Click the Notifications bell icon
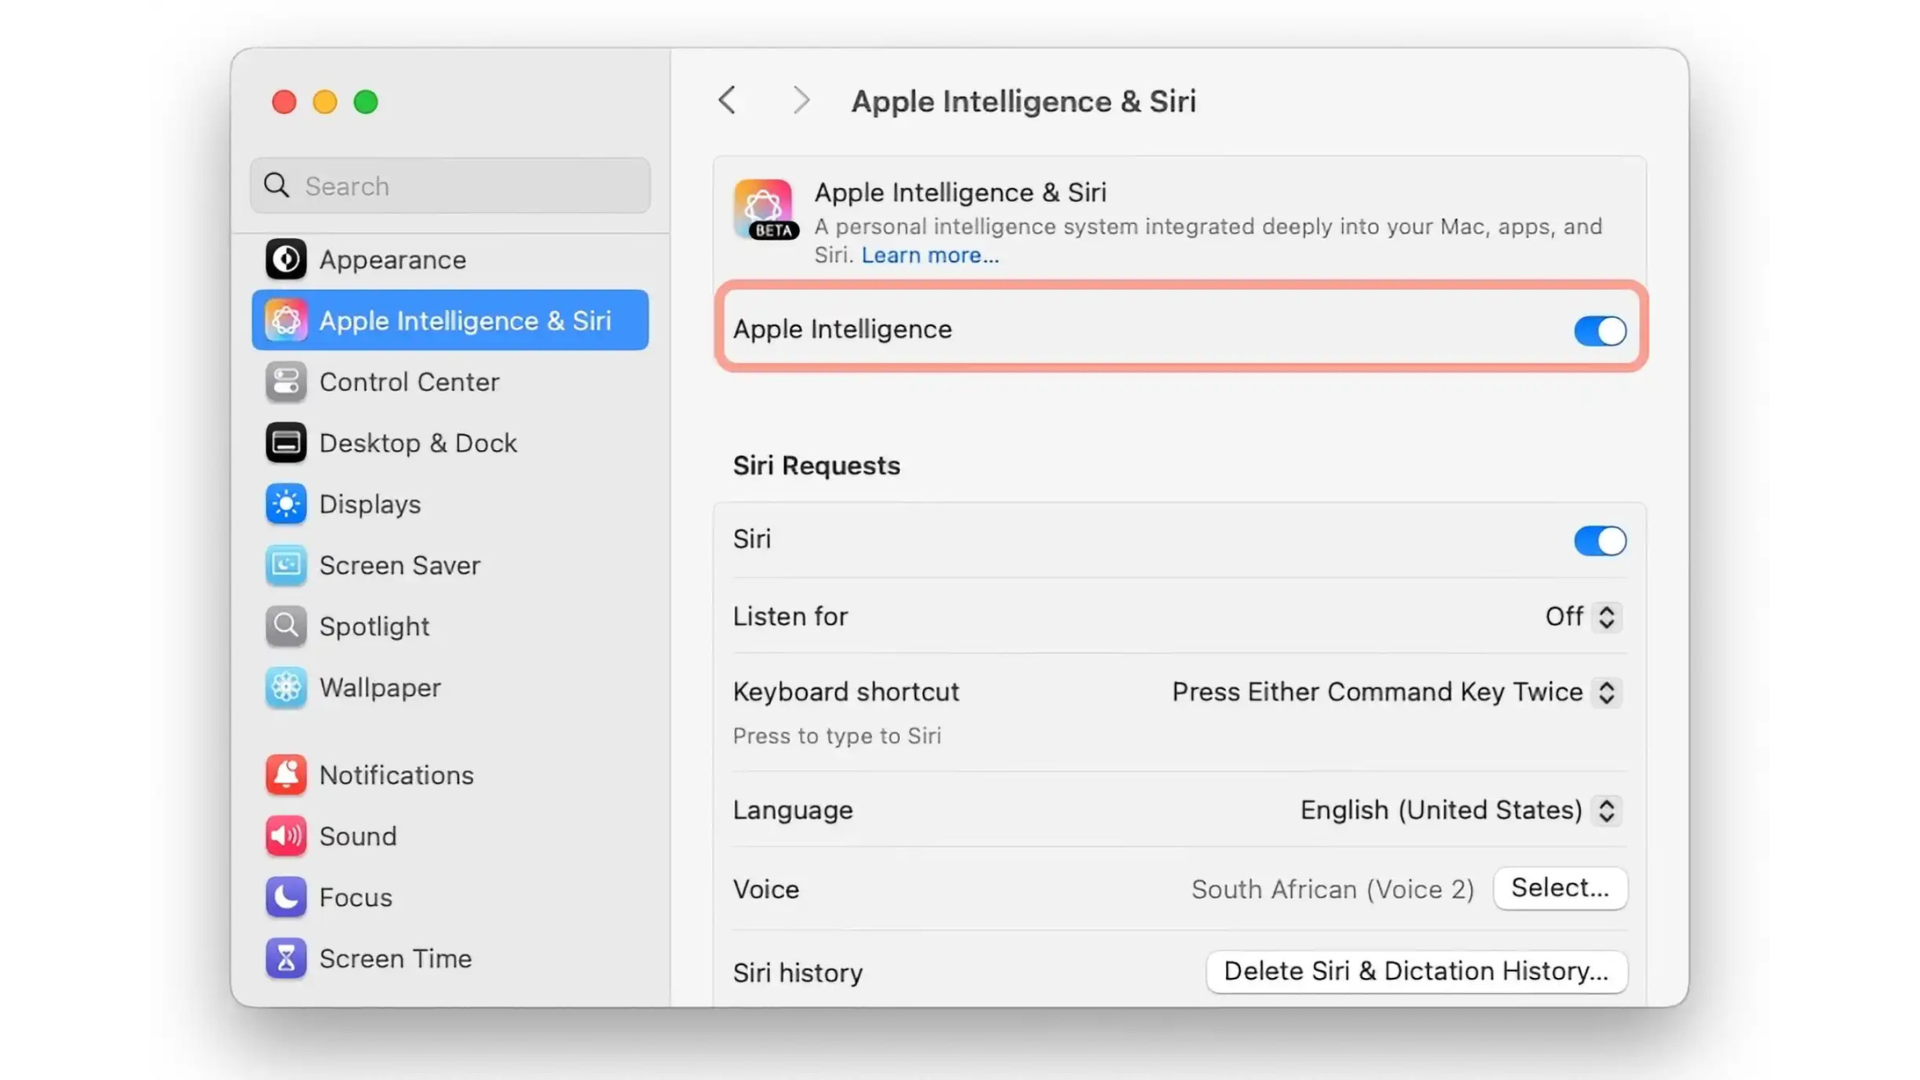Viewport: 1920px width, 1080px height. (286, 775)
